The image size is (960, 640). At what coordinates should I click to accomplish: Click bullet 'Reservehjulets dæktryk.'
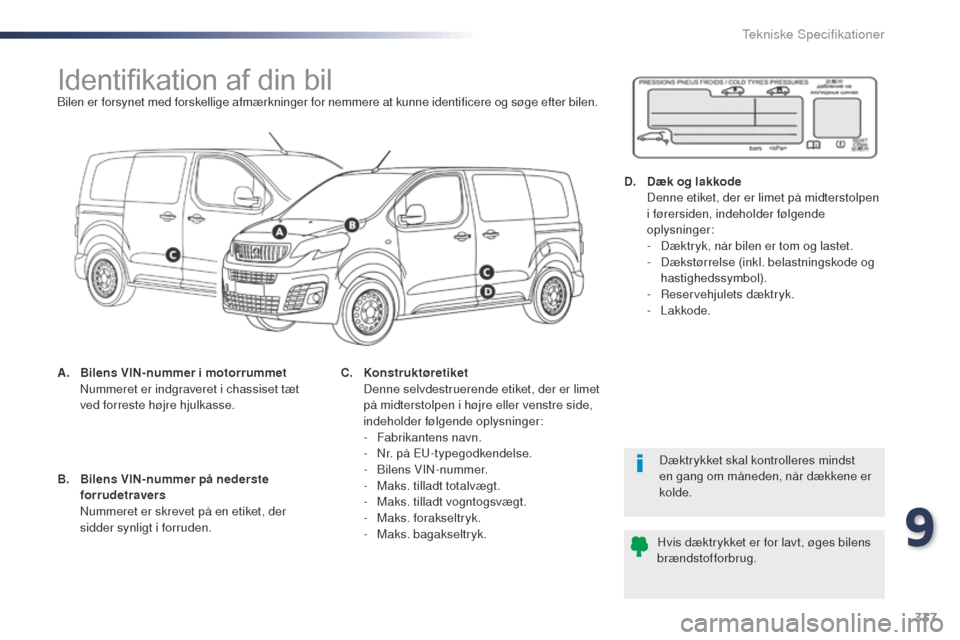[727, 294]
